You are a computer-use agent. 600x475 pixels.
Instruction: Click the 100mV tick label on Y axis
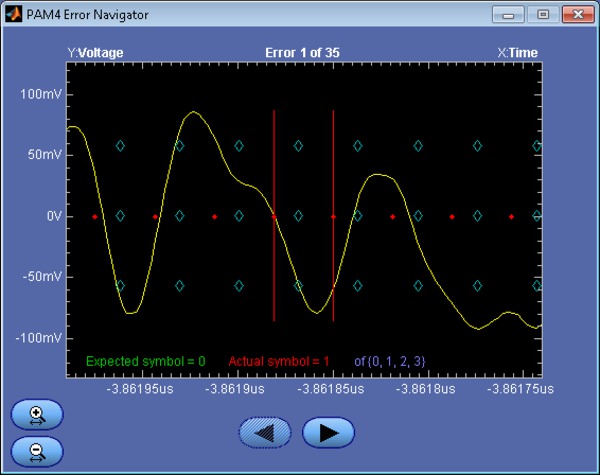click(x=41, y=94)
